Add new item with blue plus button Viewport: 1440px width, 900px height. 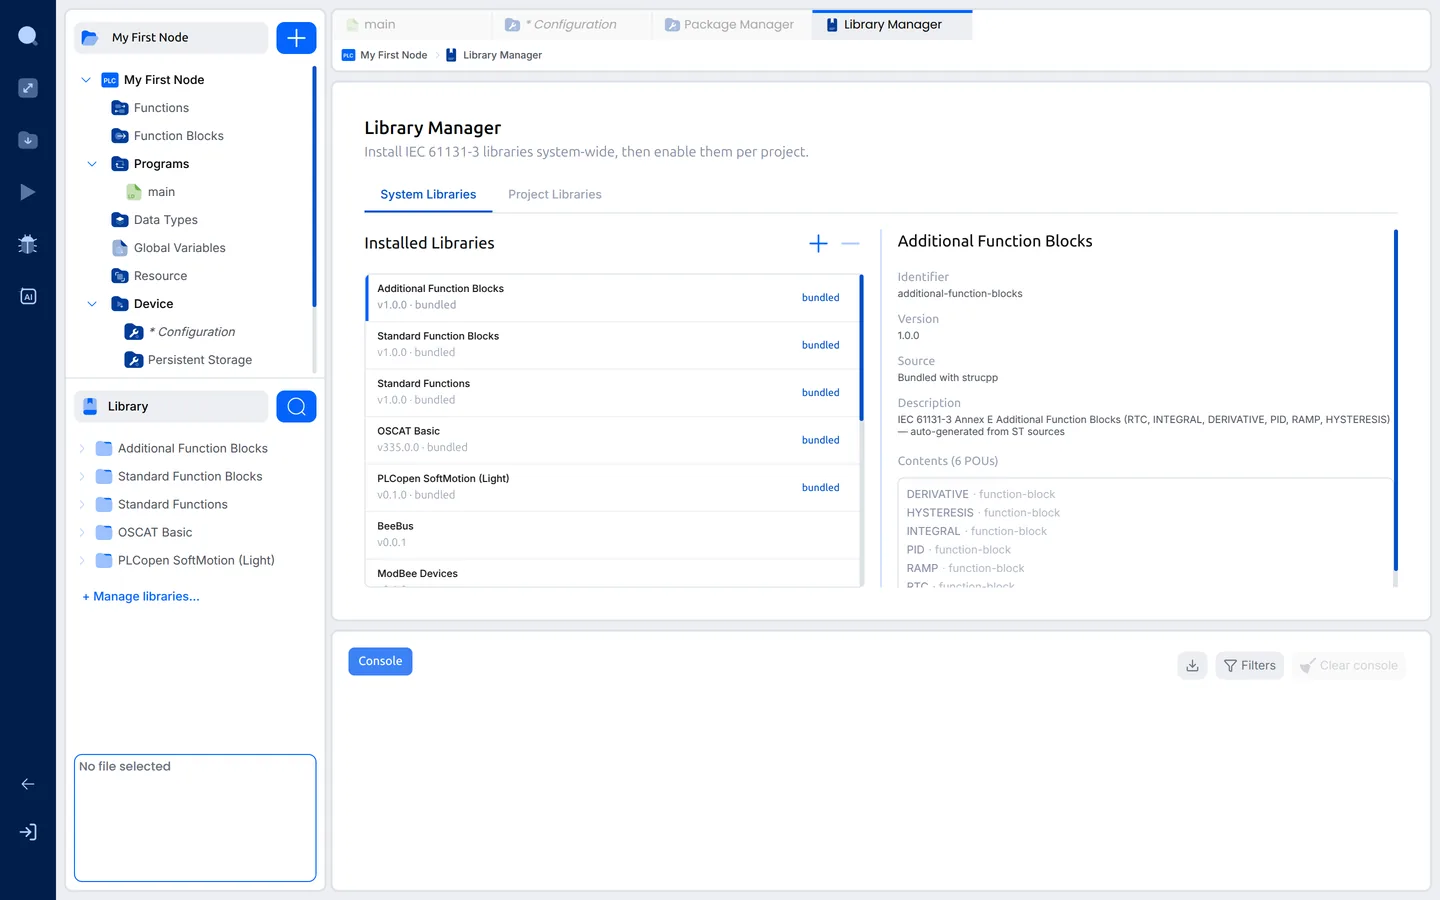click(x=296, y=38)
